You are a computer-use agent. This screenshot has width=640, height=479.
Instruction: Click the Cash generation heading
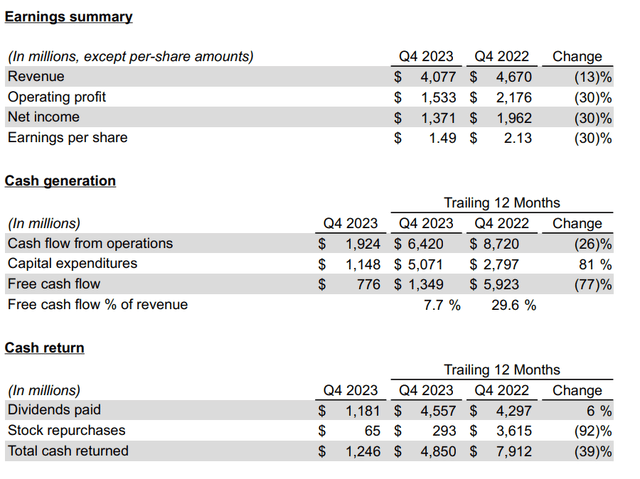click(60, 181)
